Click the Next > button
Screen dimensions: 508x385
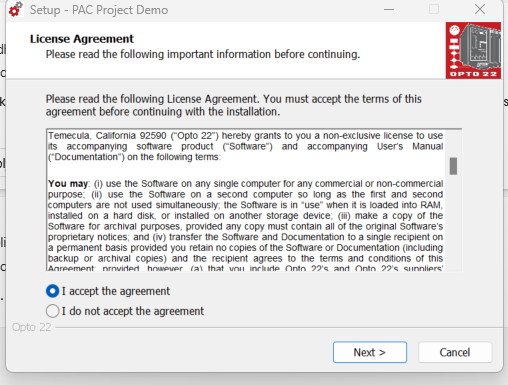pyautogui.click(x=370, y=352)
